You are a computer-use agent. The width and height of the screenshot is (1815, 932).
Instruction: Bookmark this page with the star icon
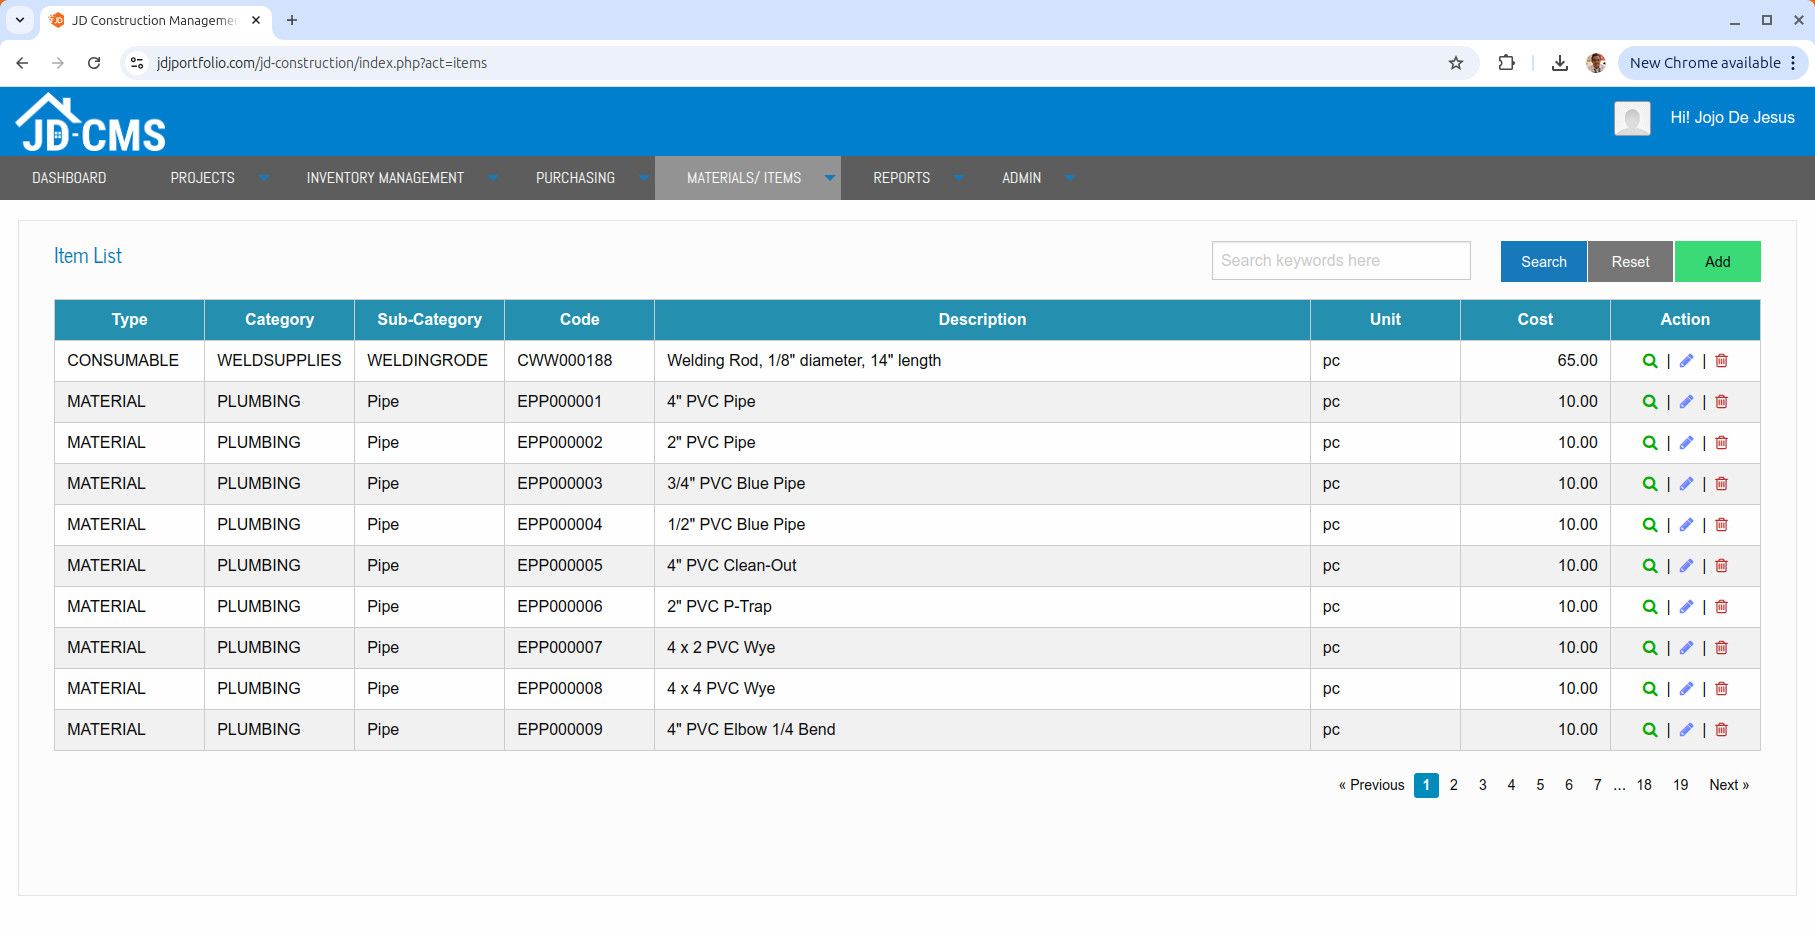[x=1455, y=63]
